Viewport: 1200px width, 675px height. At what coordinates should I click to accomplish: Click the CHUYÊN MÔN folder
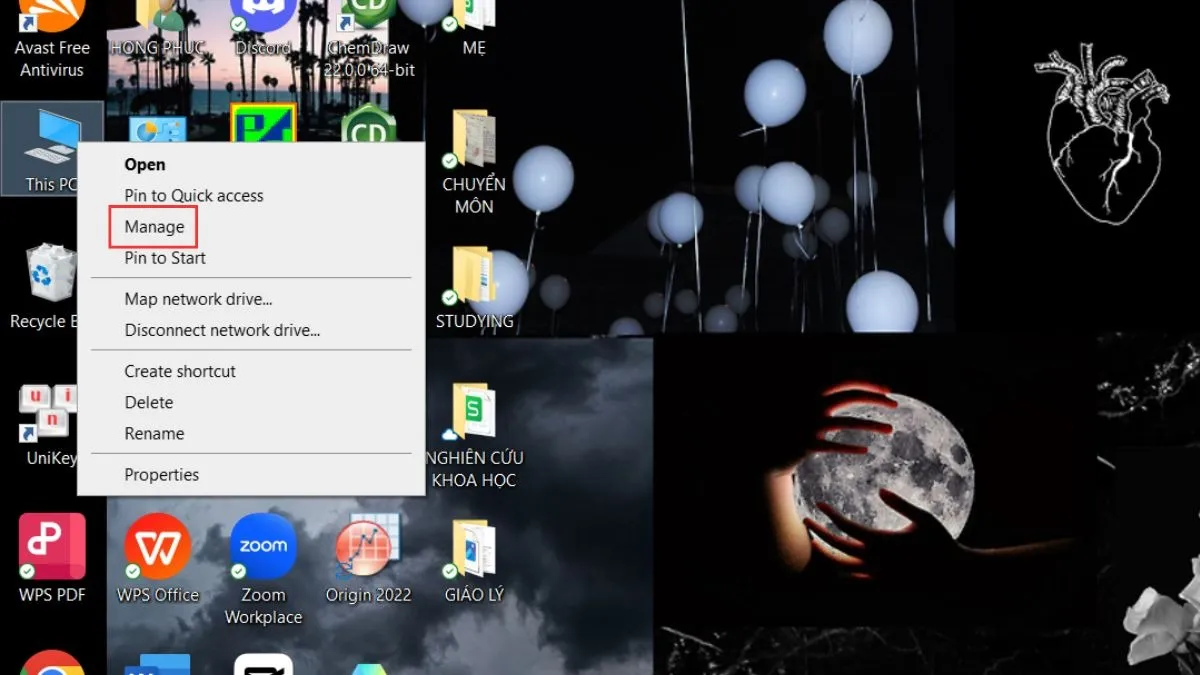(x=473, y=140)
